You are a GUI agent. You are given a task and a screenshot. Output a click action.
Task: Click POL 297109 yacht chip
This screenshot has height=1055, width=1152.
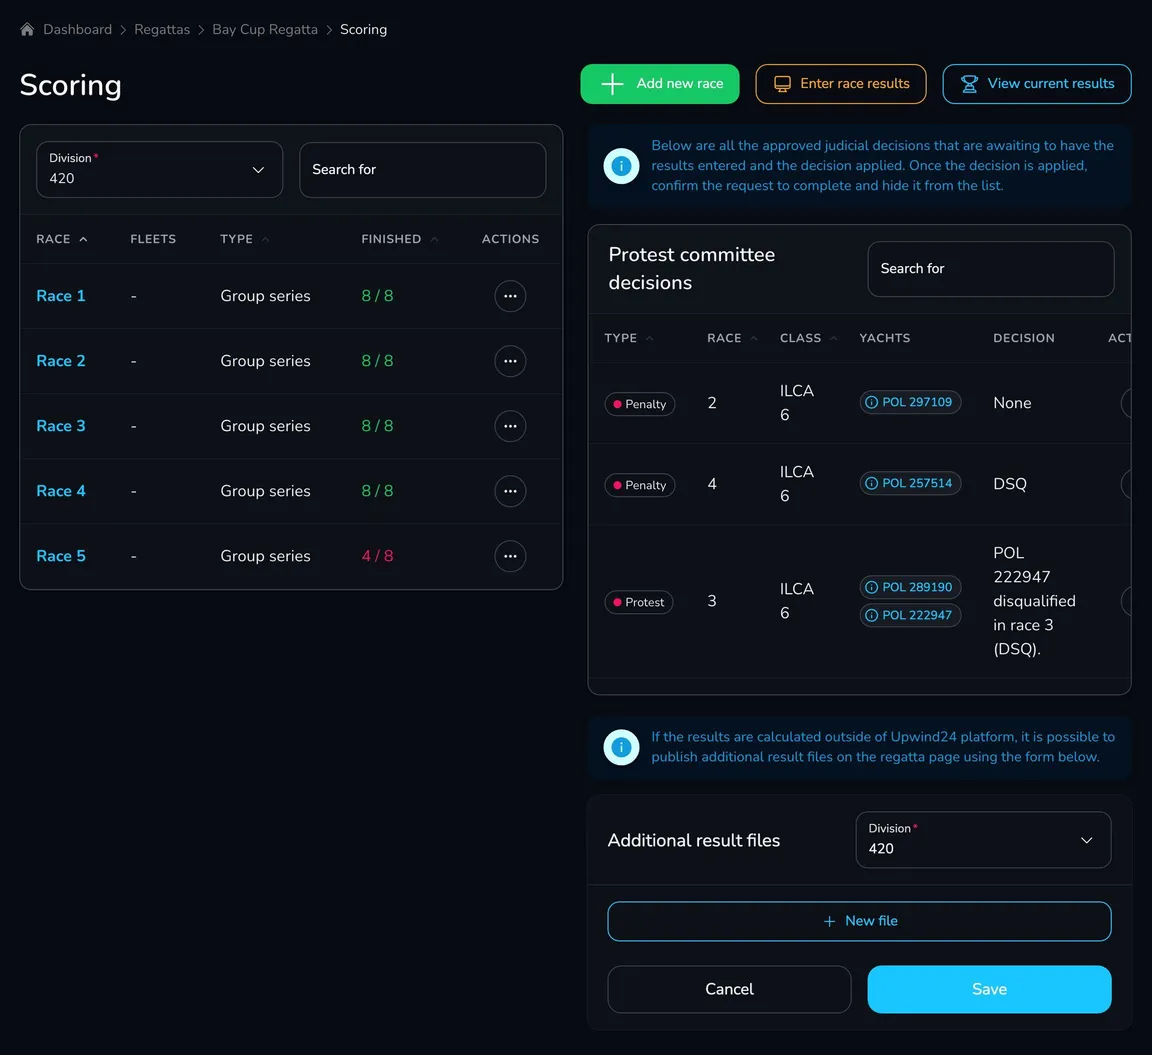pyautogui.click(x=910, y=402)
